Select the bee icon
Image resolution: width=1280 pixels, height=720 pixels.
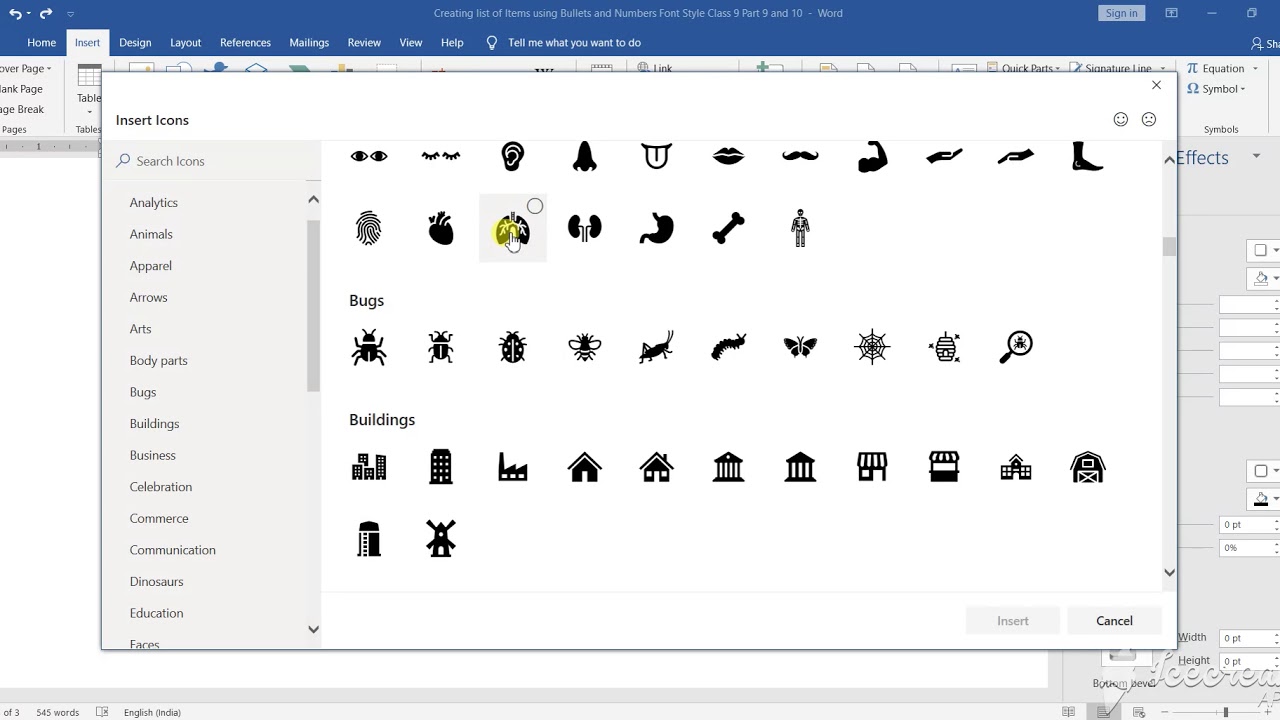click(x=585, y=347)
